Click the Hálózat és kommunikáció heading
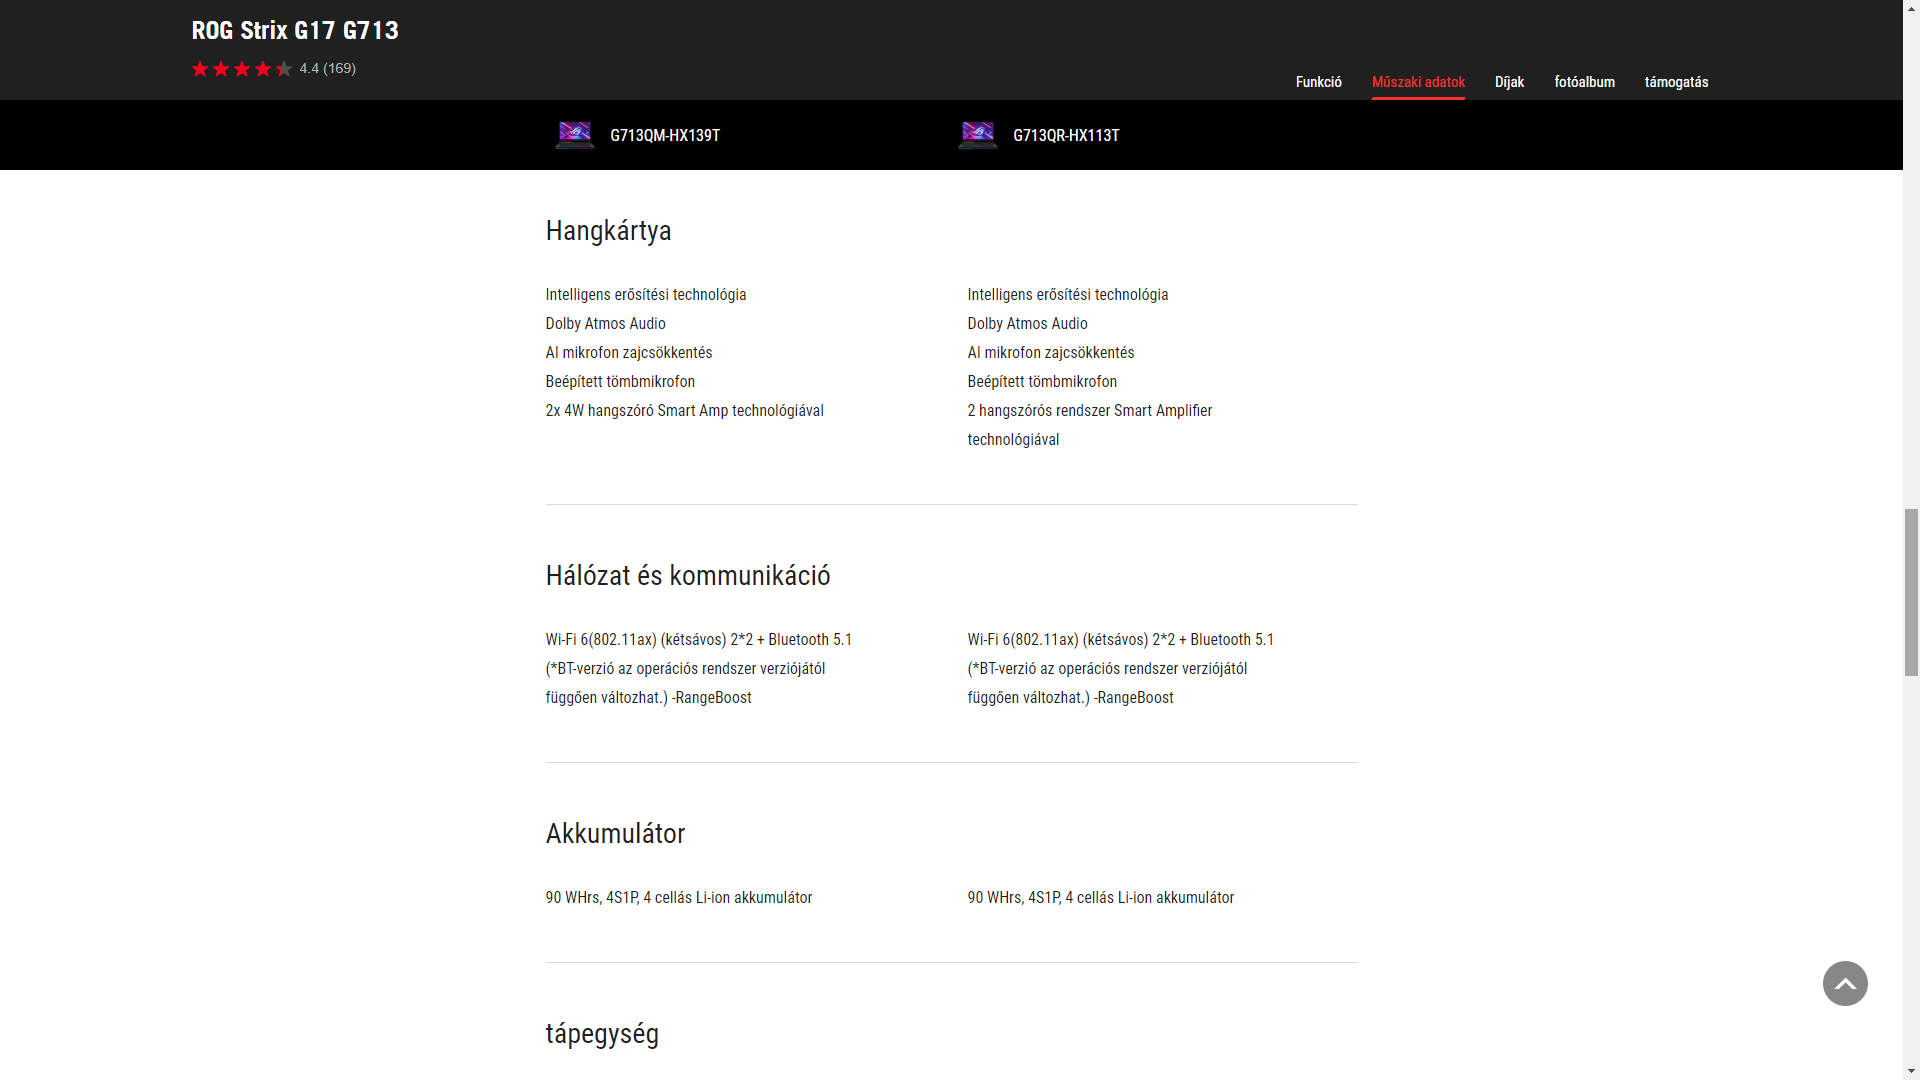Image resolution: width=1920 pixels, height=1080 pixels. click(688, 576)
